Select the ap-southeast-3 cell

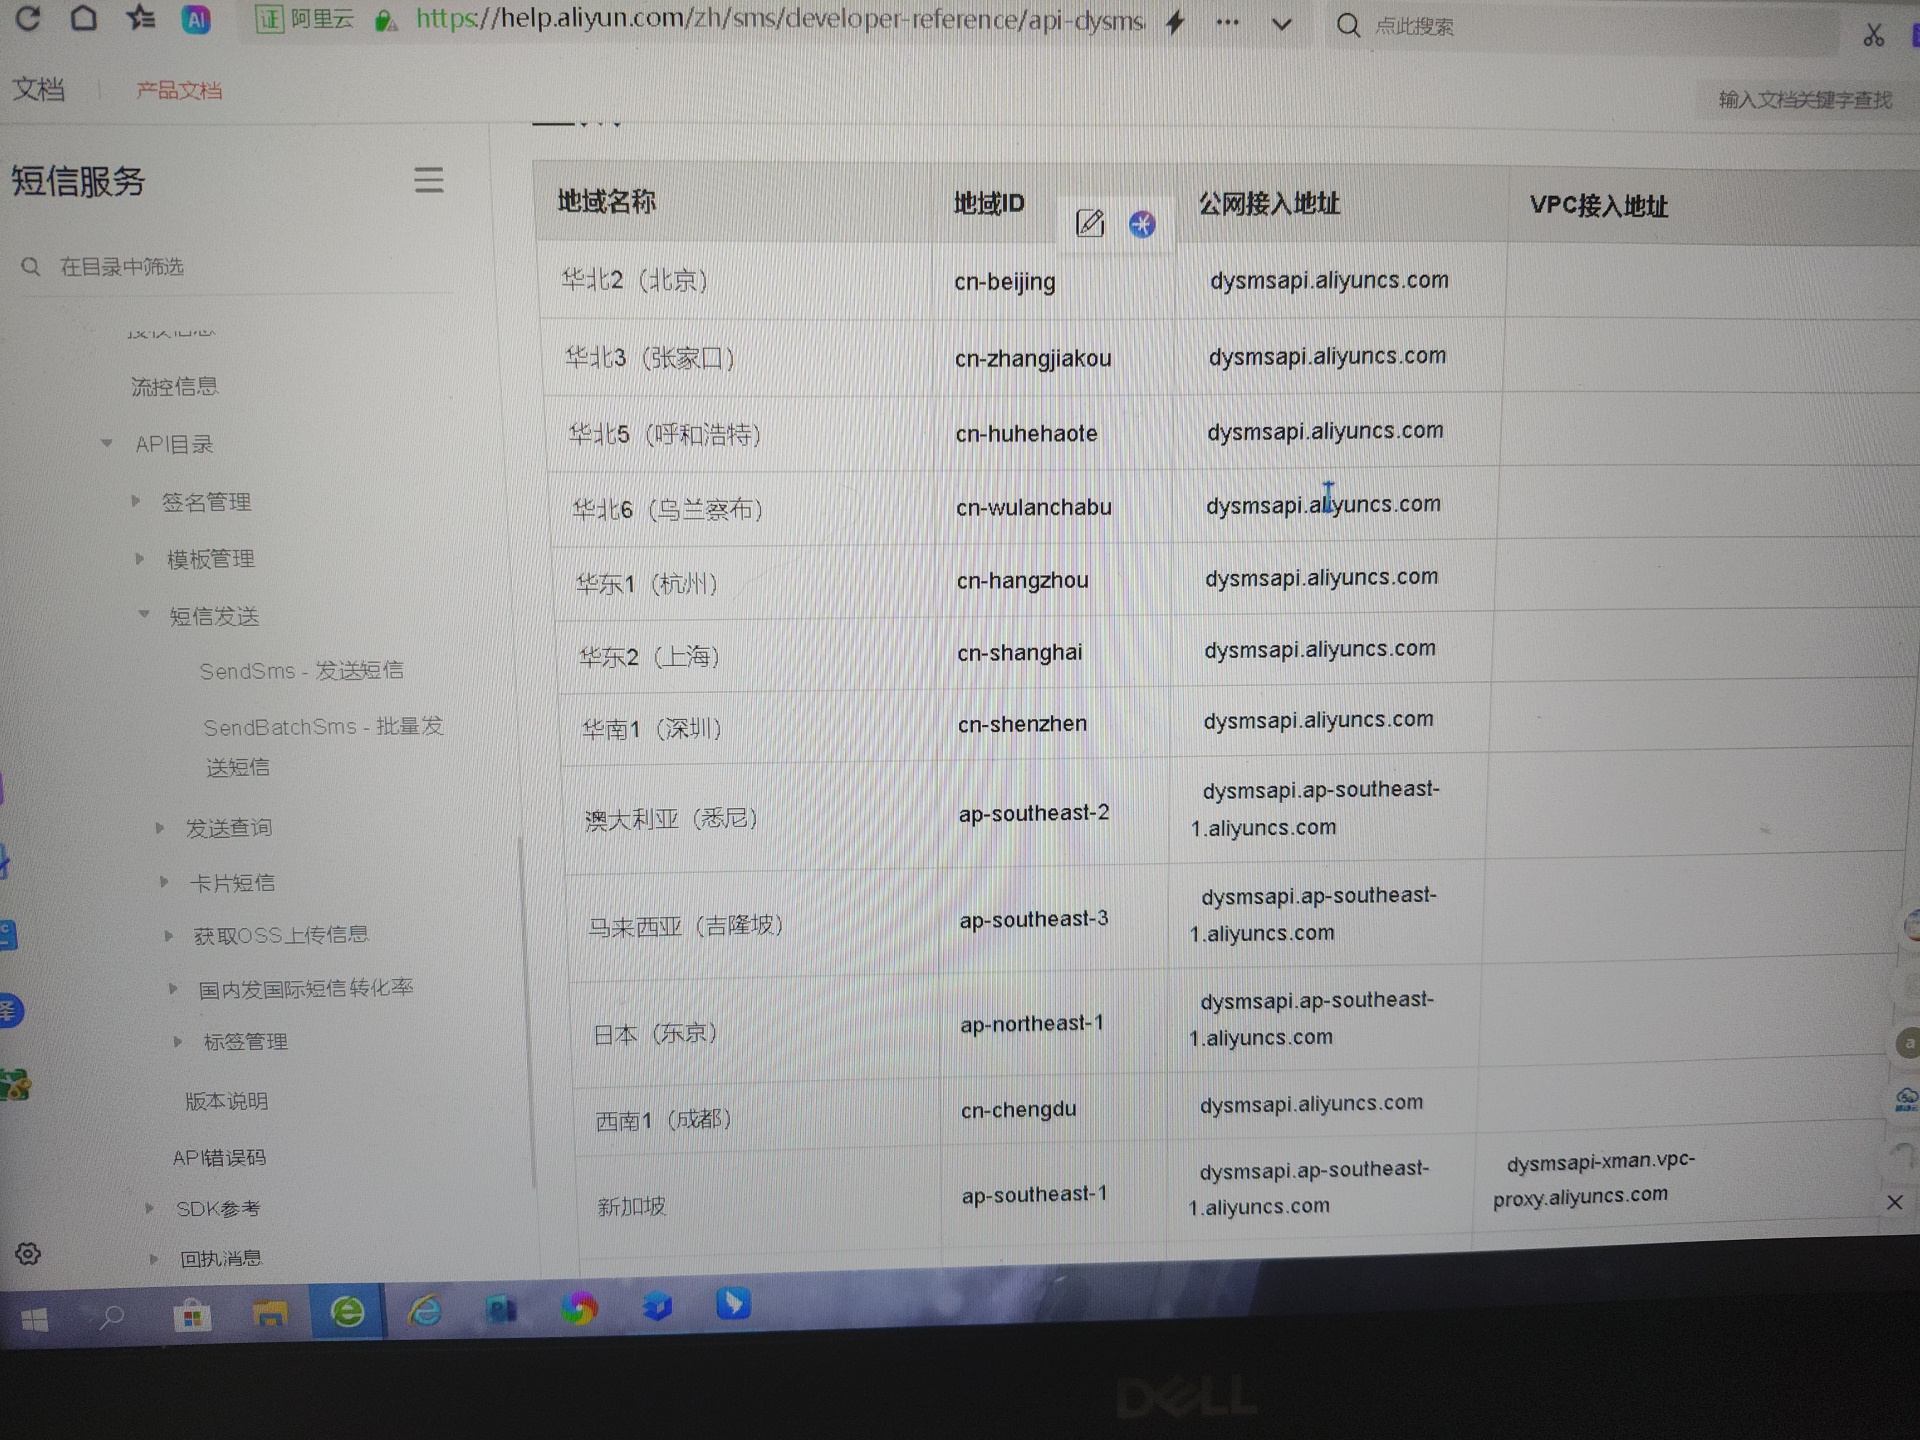click(x=1034, y=919)
